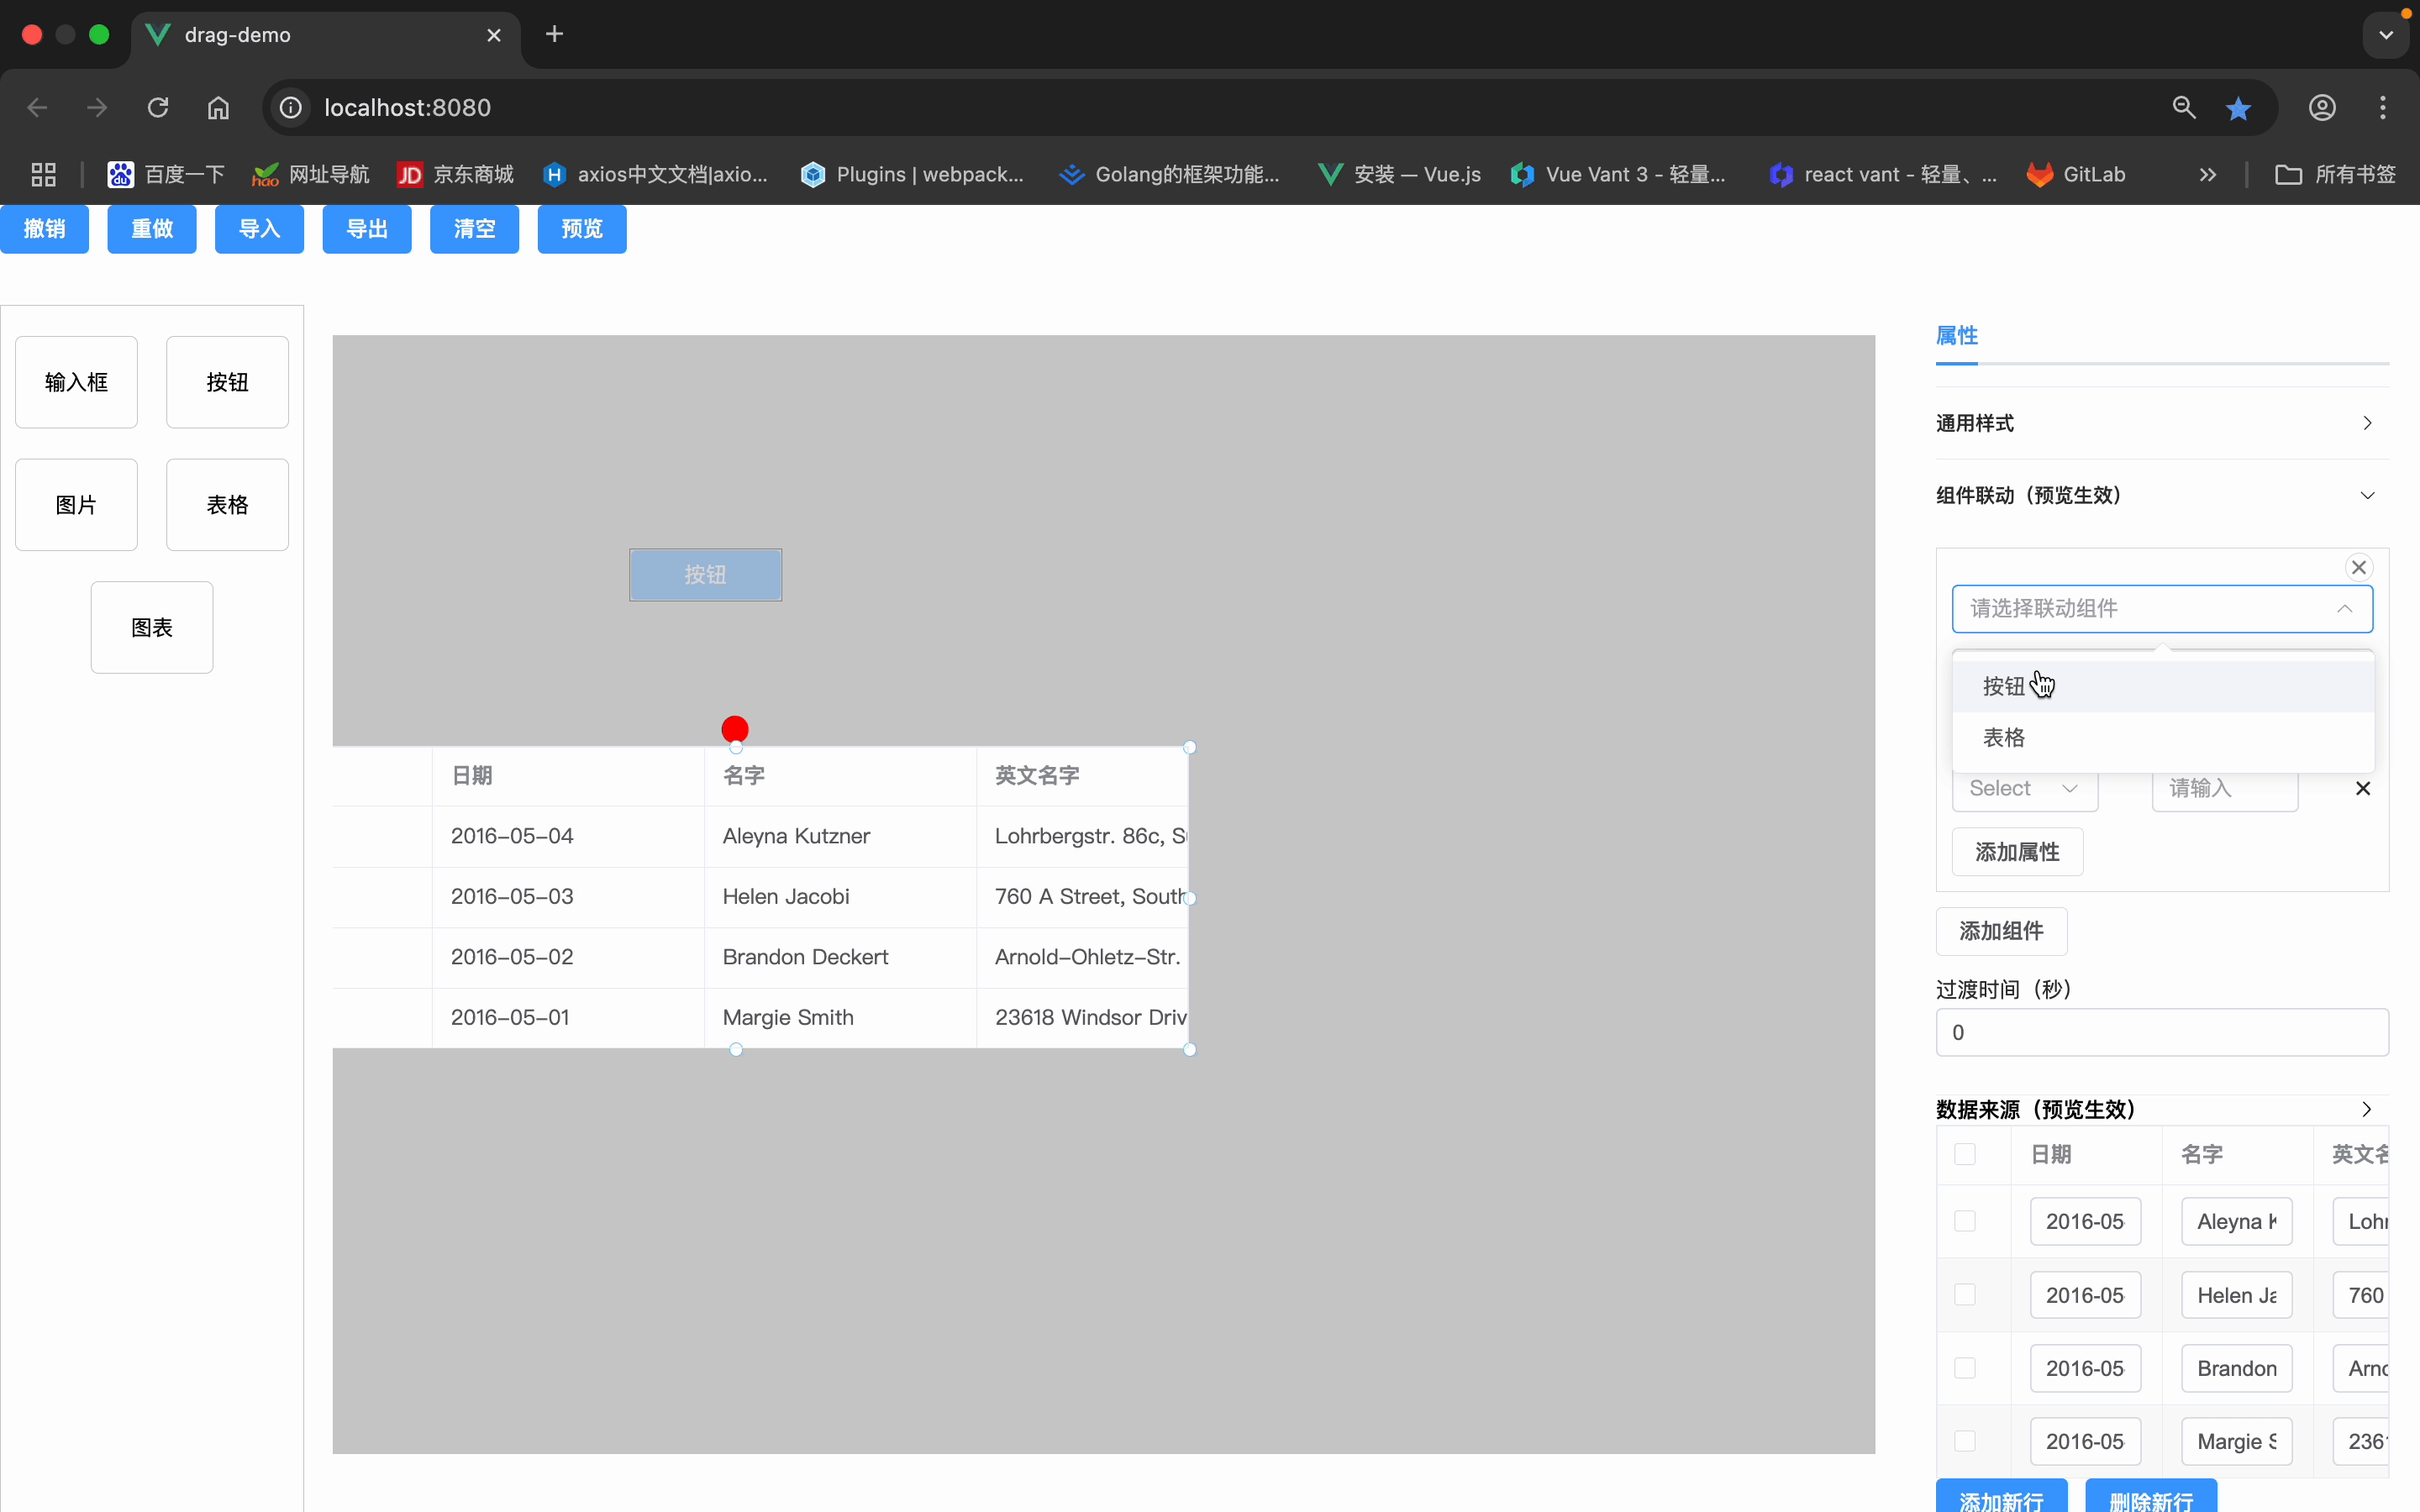Click the 添加组件 button
The width and height of the screenshot is (2420, 1512).
point(2001,931)
